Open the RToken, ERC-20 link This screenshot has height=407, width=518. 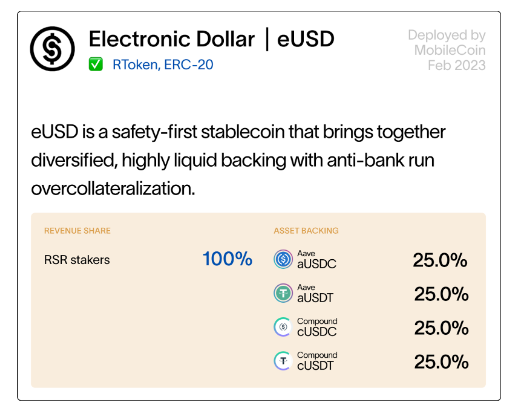(x=163, y=65)
